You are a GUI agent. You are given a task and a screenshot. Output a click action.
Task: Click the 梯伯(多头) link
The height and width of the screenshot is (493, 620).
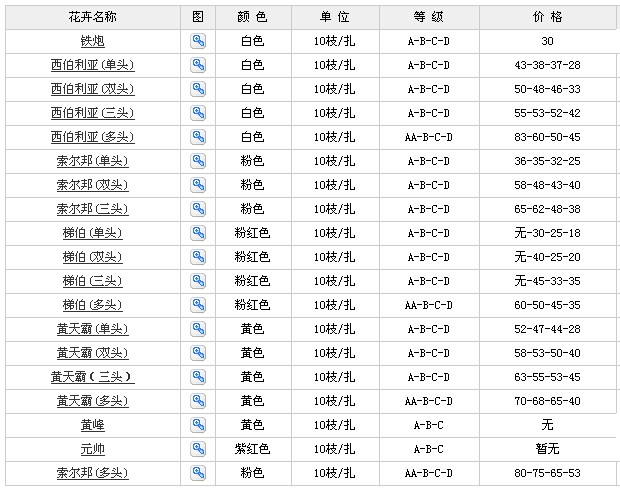click(93, 305)
